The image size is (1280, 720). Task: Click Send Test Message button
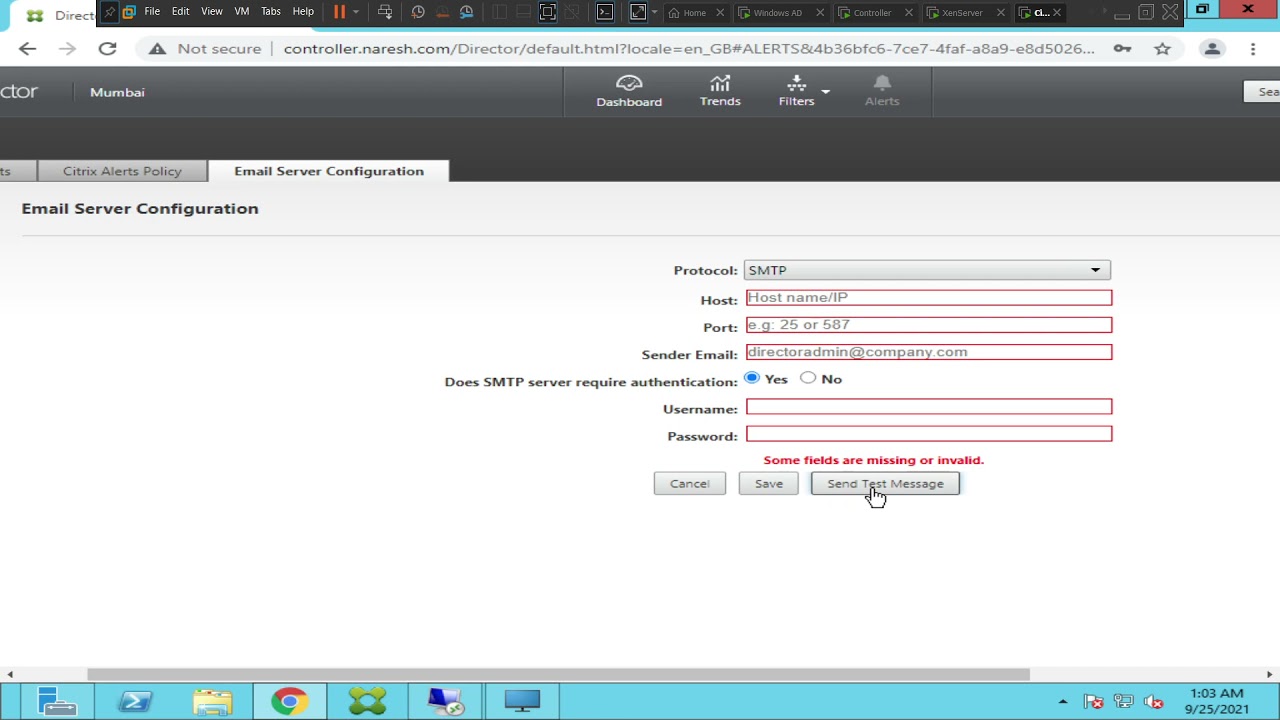coord(885,484)
